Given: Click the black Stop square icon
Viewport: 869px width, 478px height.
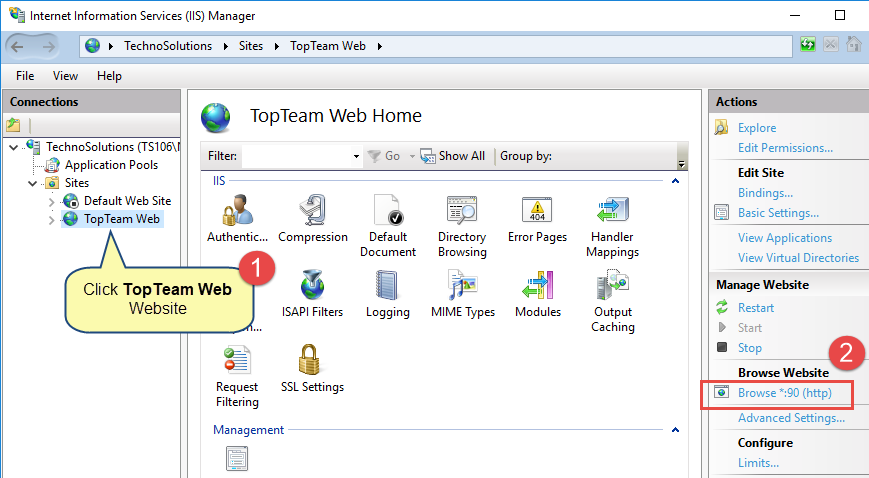Looking at the screenshot, I should [x=722, y=347].
